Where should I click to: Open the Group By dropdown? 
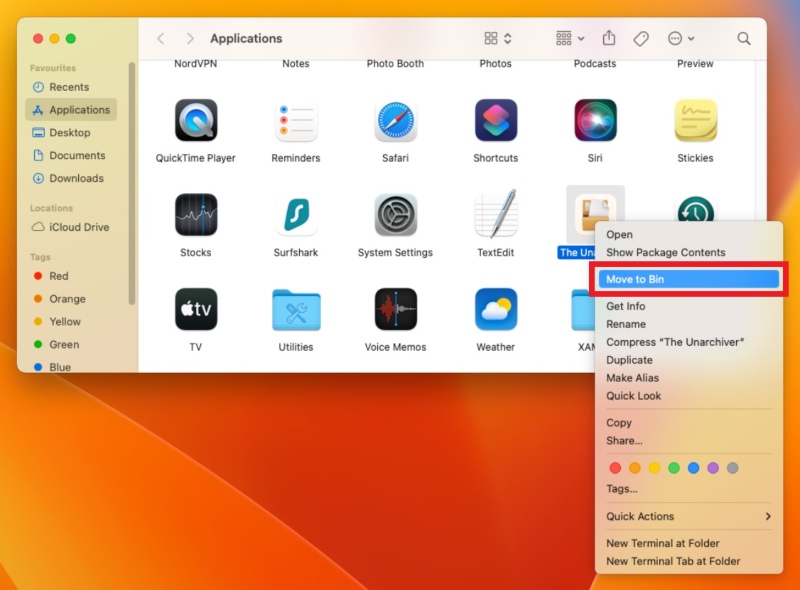[x=570, y=38]
